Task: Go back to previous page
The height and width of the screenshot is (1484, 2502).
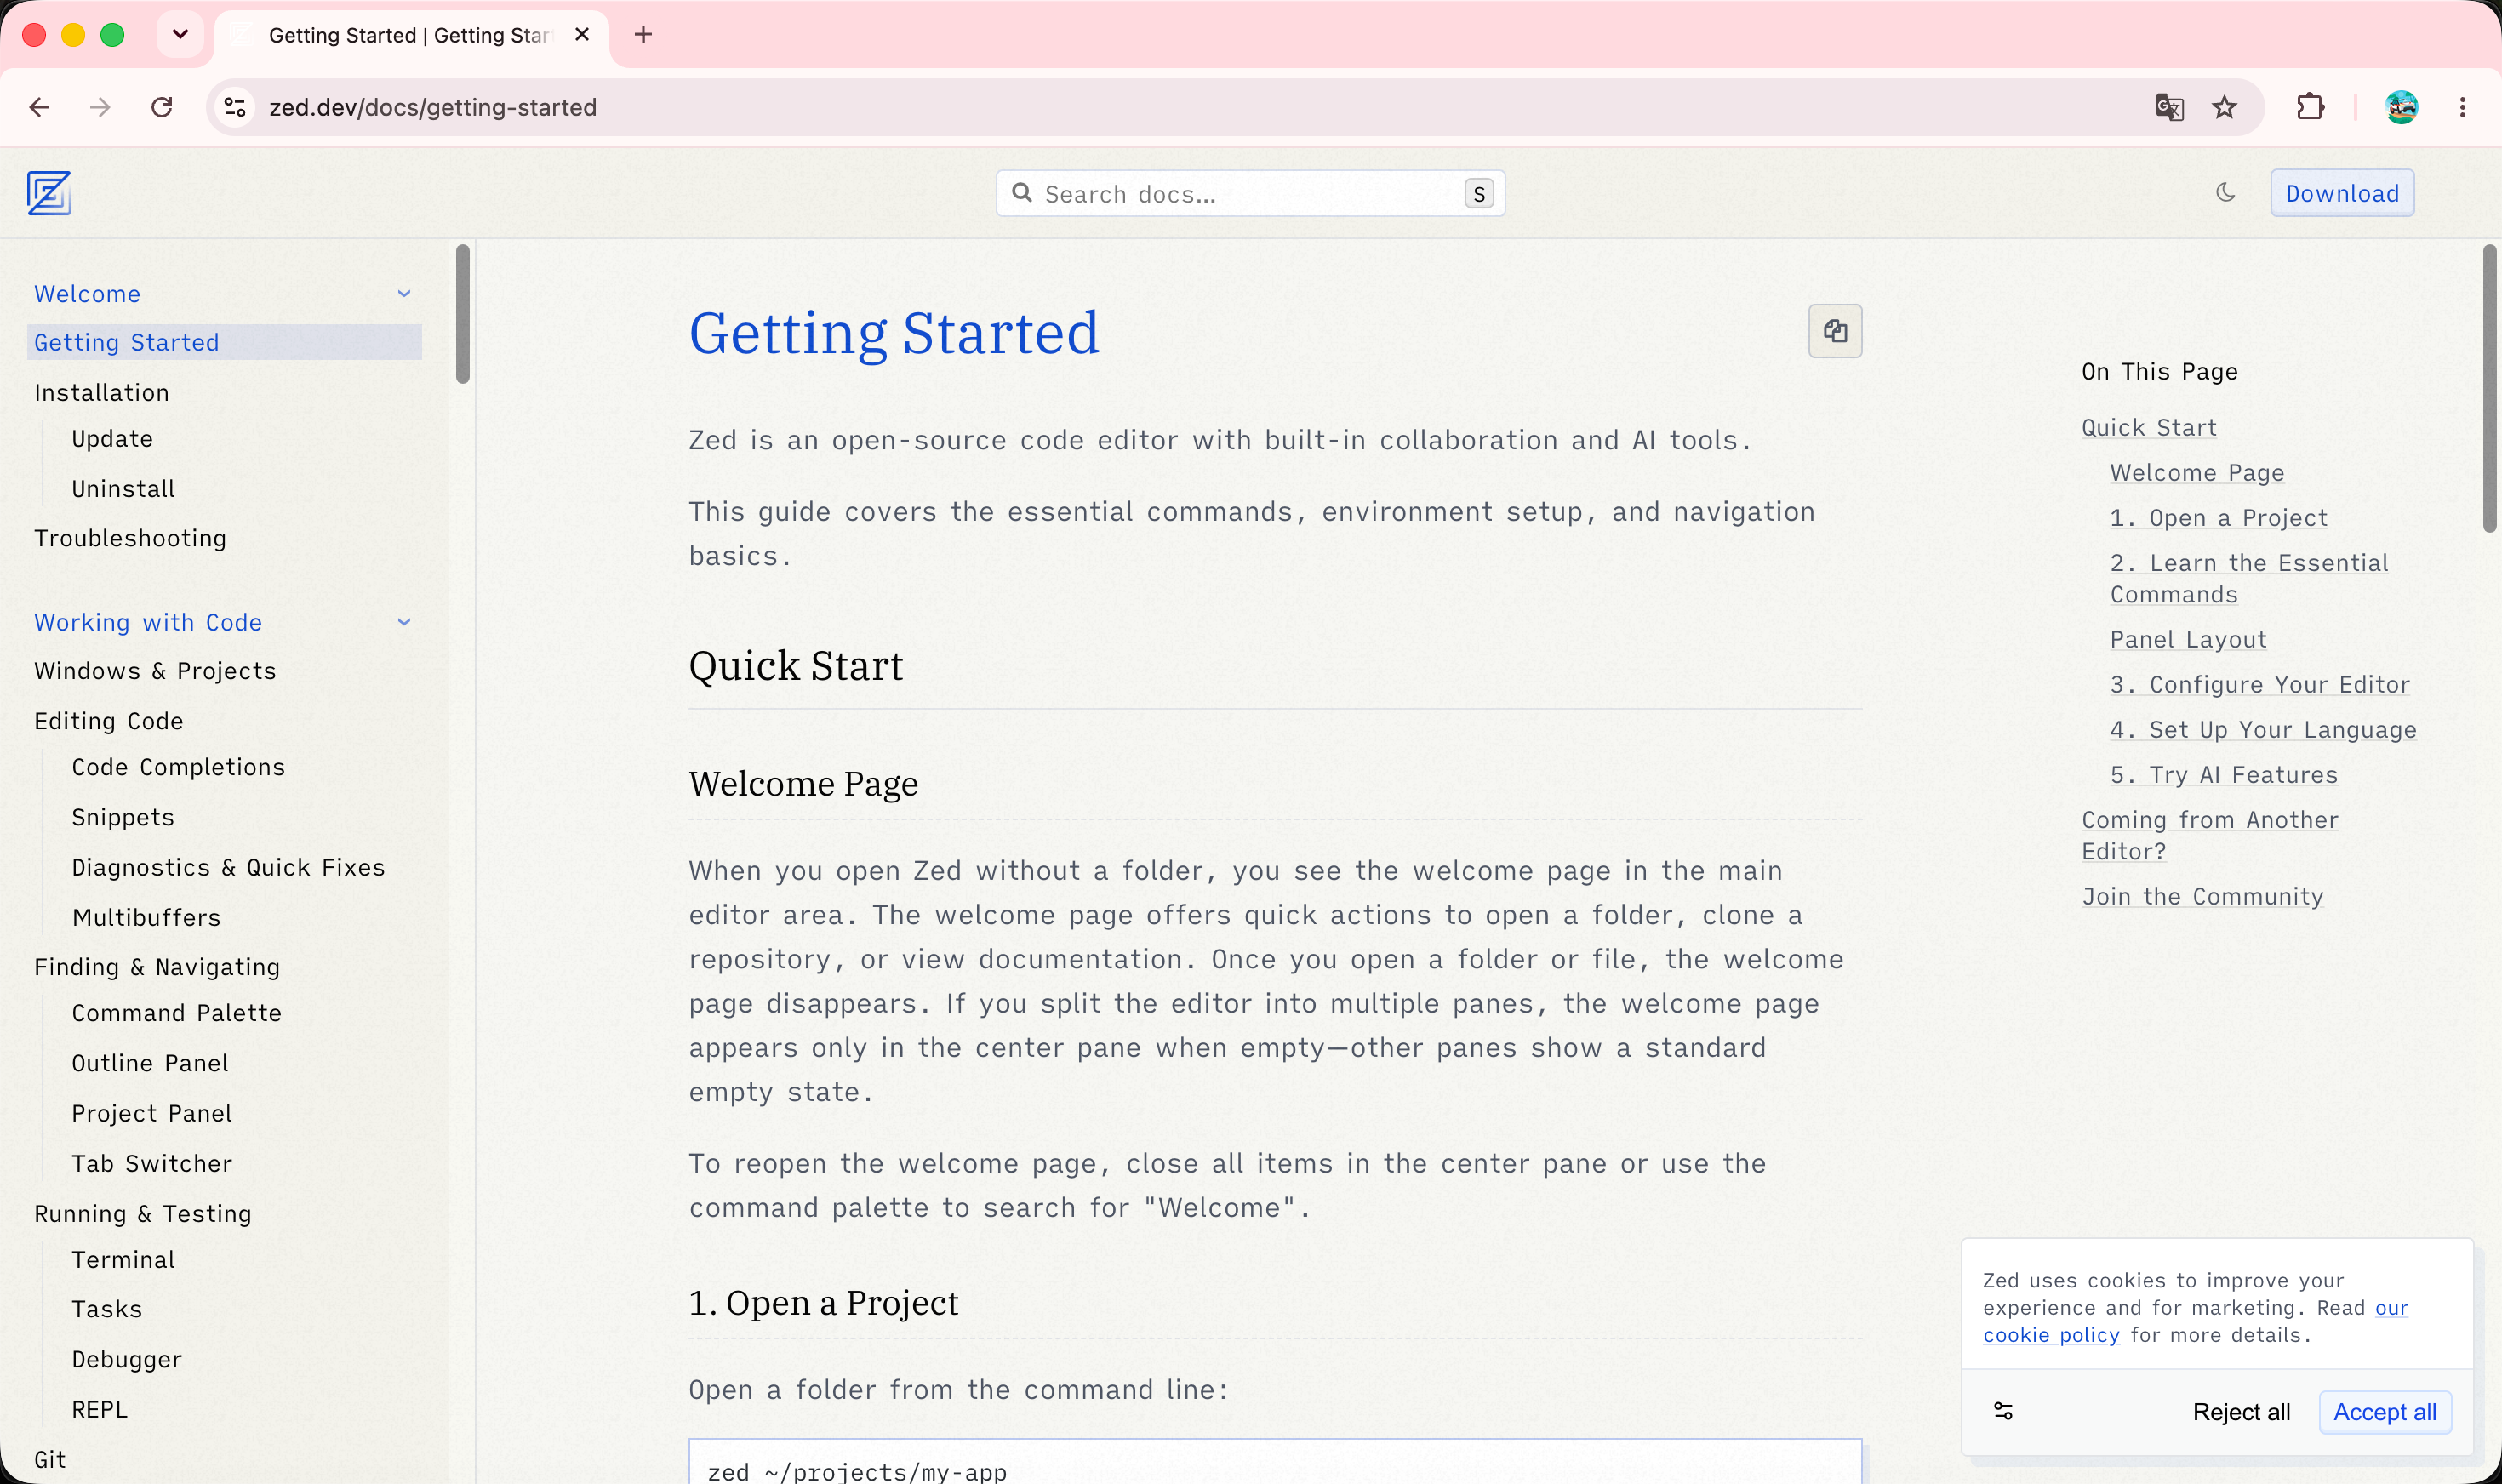Action: (x=40, y=107)
